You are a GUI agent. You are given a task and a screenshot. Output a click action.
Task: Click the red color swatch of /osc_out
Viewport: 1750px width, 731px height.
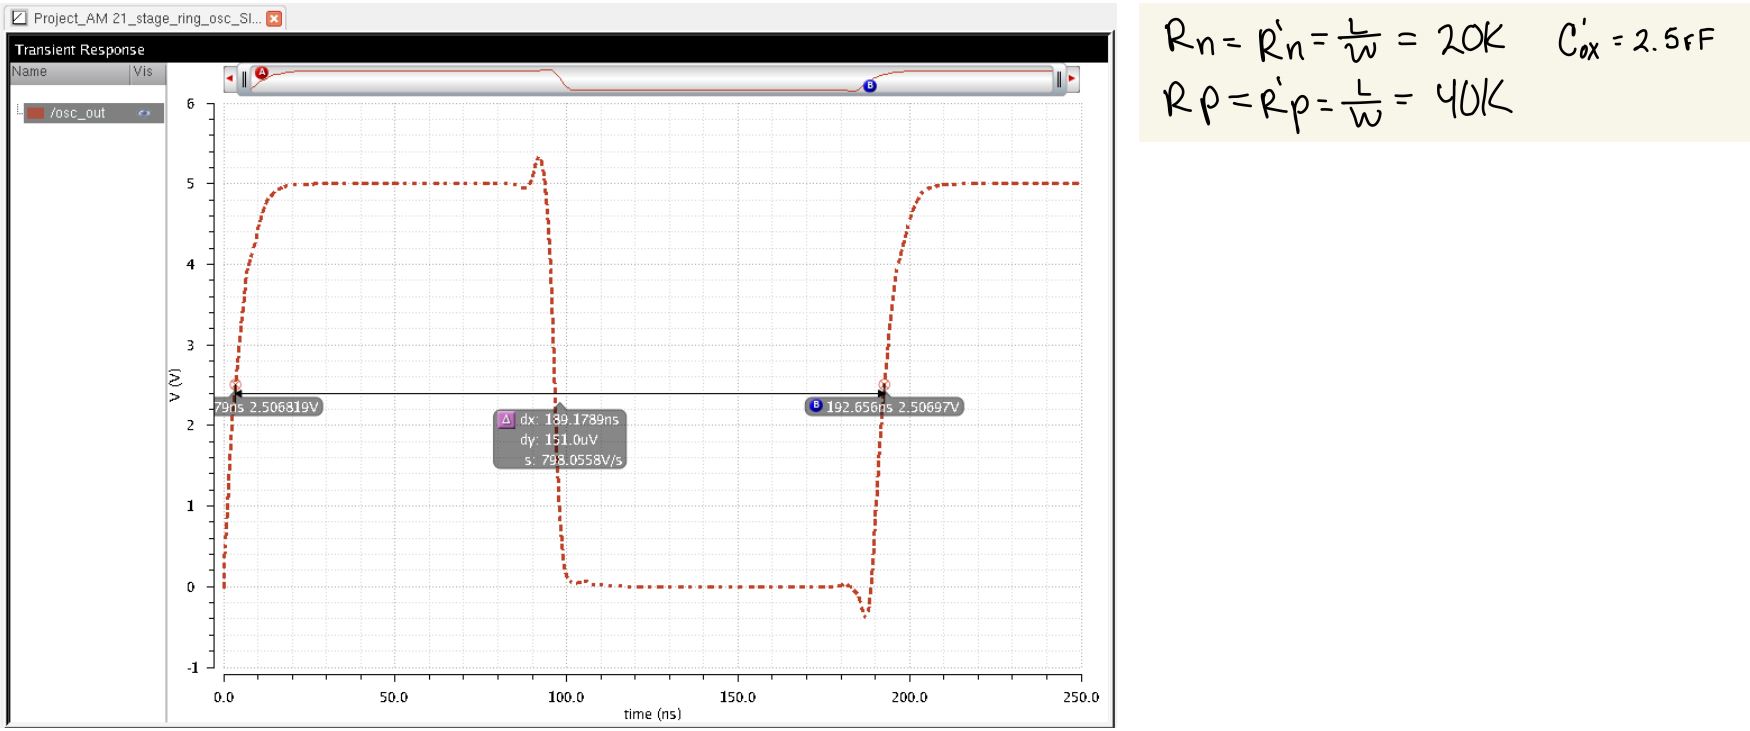pyautogui.click(x=36, y=113)
